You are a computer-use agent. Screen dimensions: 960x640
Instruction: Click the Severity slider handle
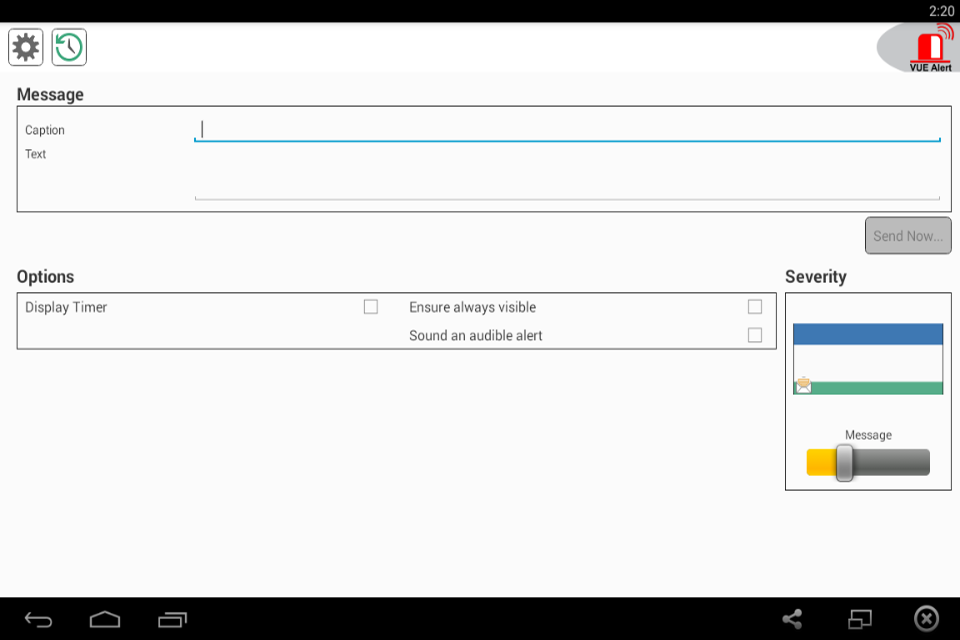coord(844,462)
